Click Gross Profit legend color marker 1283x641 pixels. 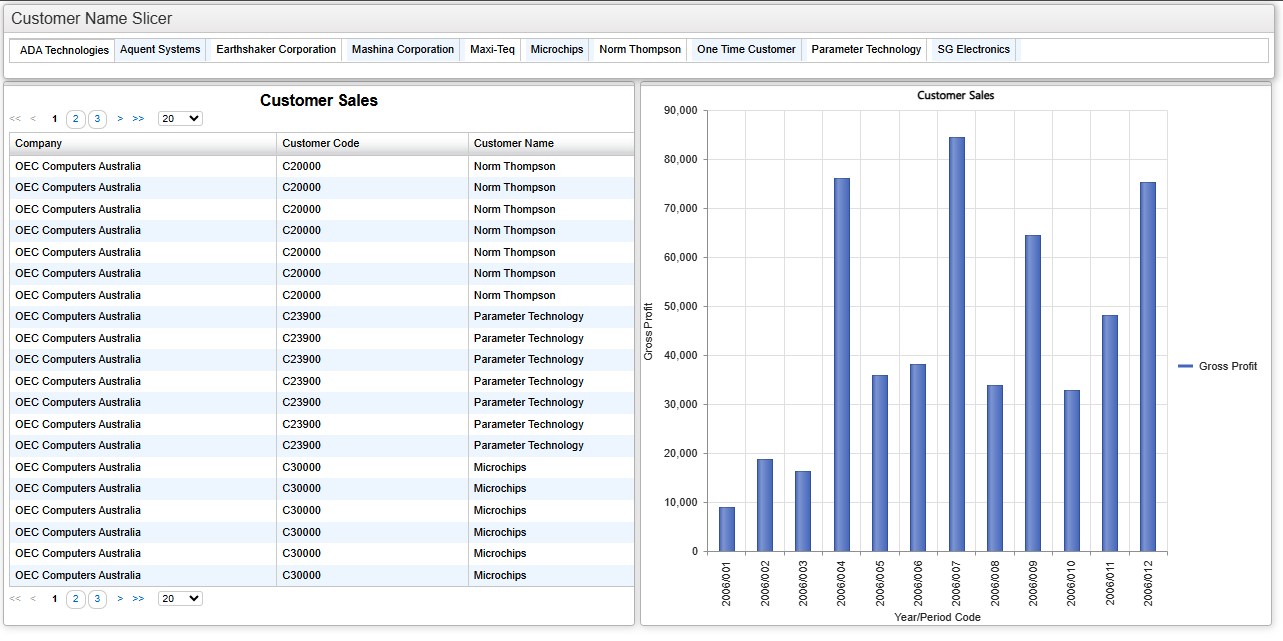tap(1186, 367)
